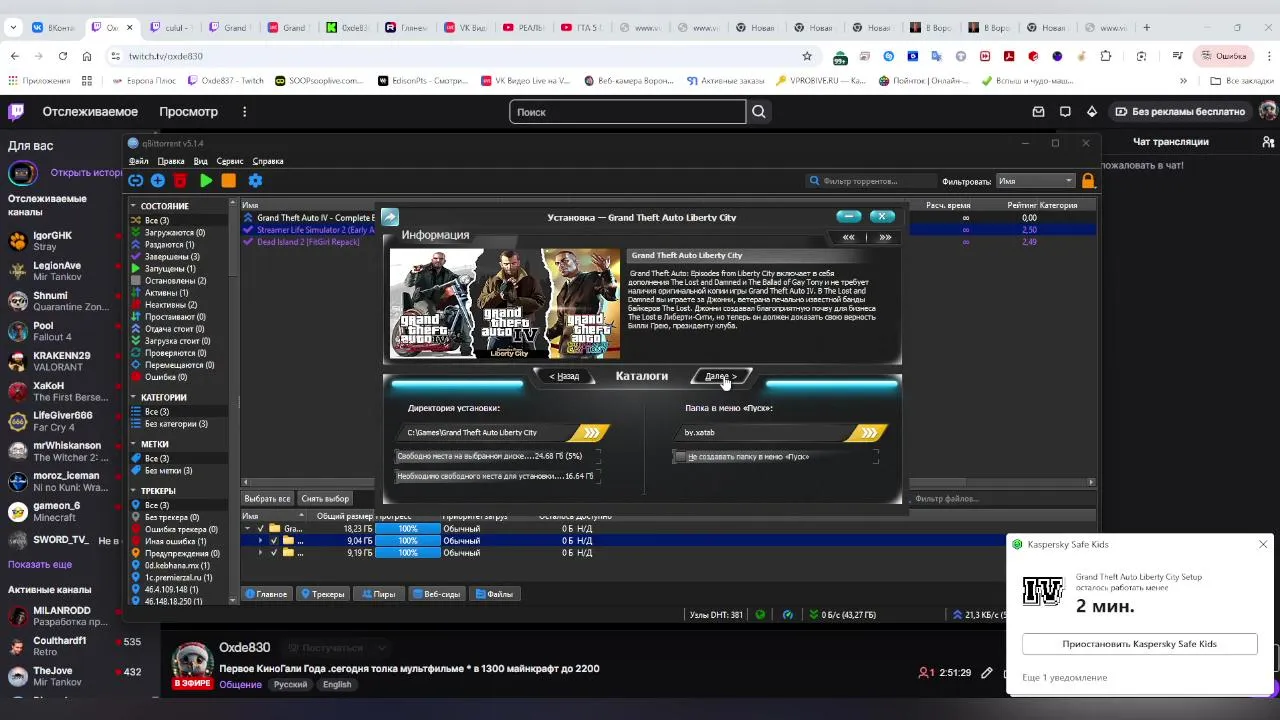1280x720 pixels.
Task: Collapse the СОСТОЯНИЕ sidebar section
Action: 134,206
